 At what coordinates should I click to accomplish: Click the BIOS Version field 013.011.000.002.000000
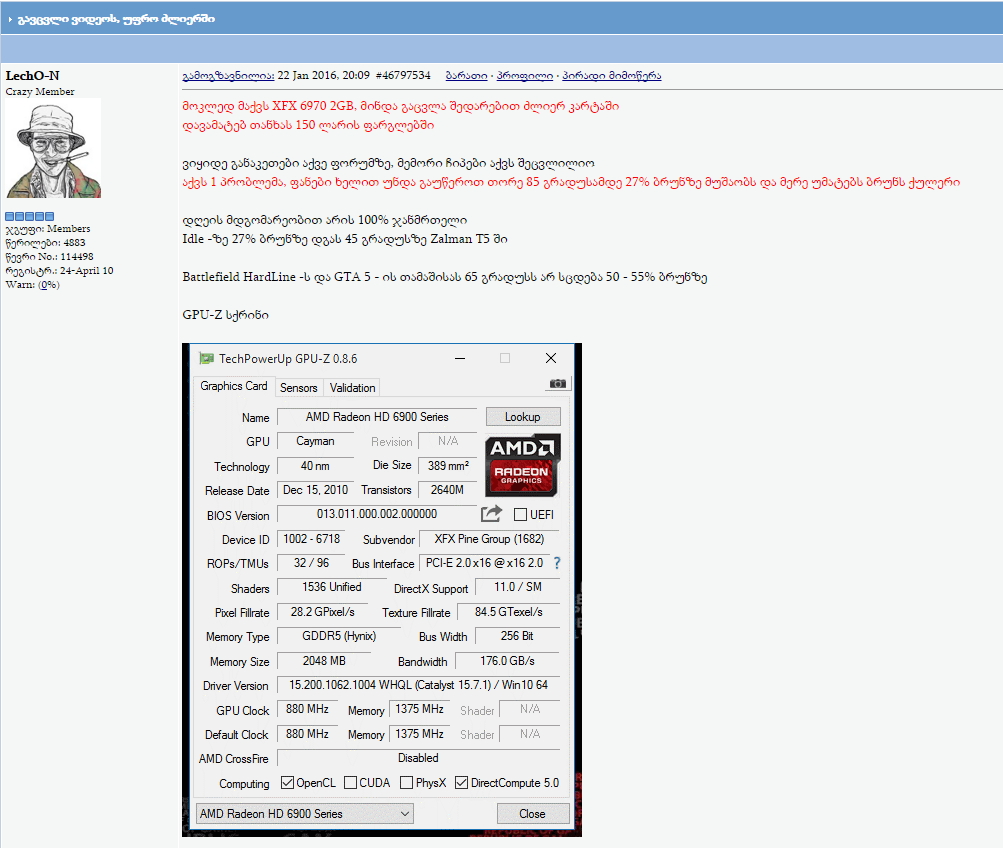377,514
